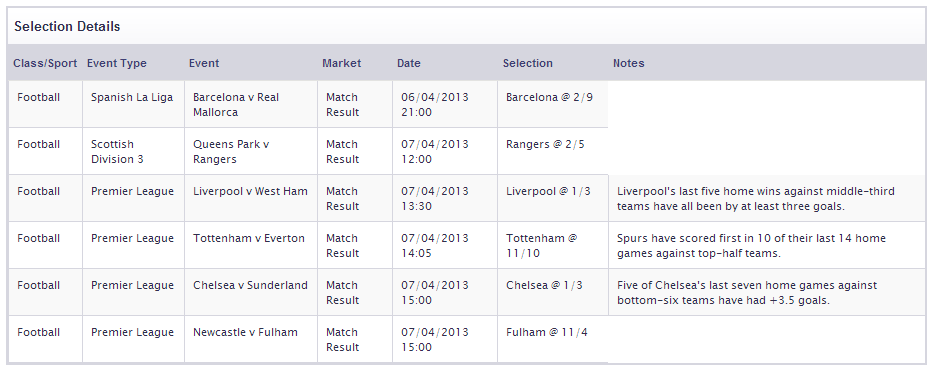Click the Fulham @ 11/4 selection

pos(547,332)
